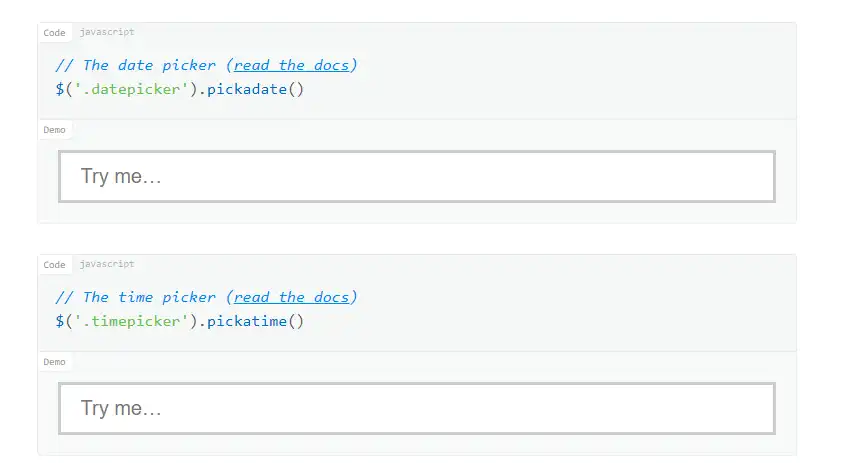Screen dimensions: 857x463
Task: Click the javascript label on the timepicker block
Action: 107,265
